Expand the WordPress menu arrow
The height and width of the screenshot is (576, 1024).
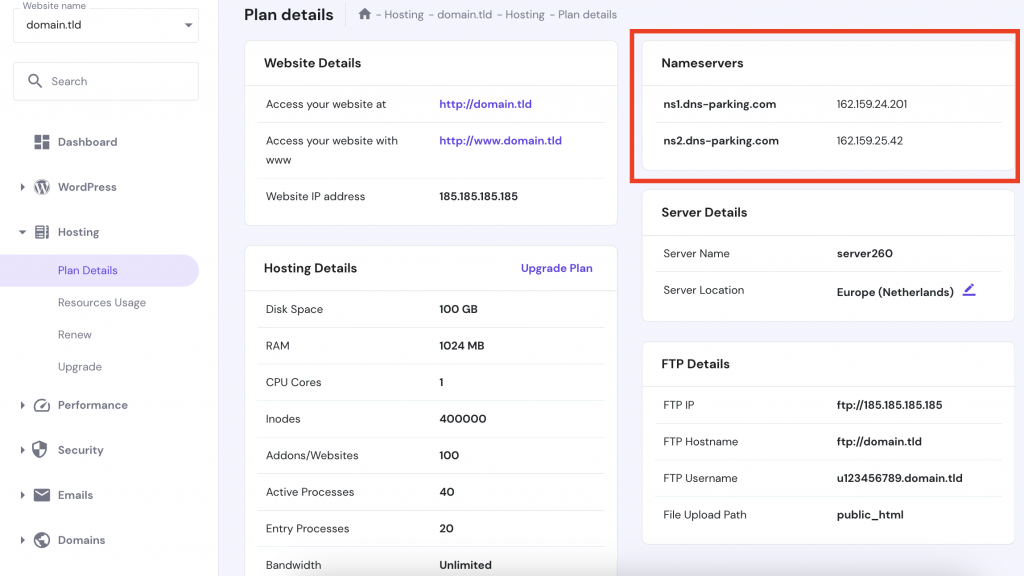tap(23, 187)
